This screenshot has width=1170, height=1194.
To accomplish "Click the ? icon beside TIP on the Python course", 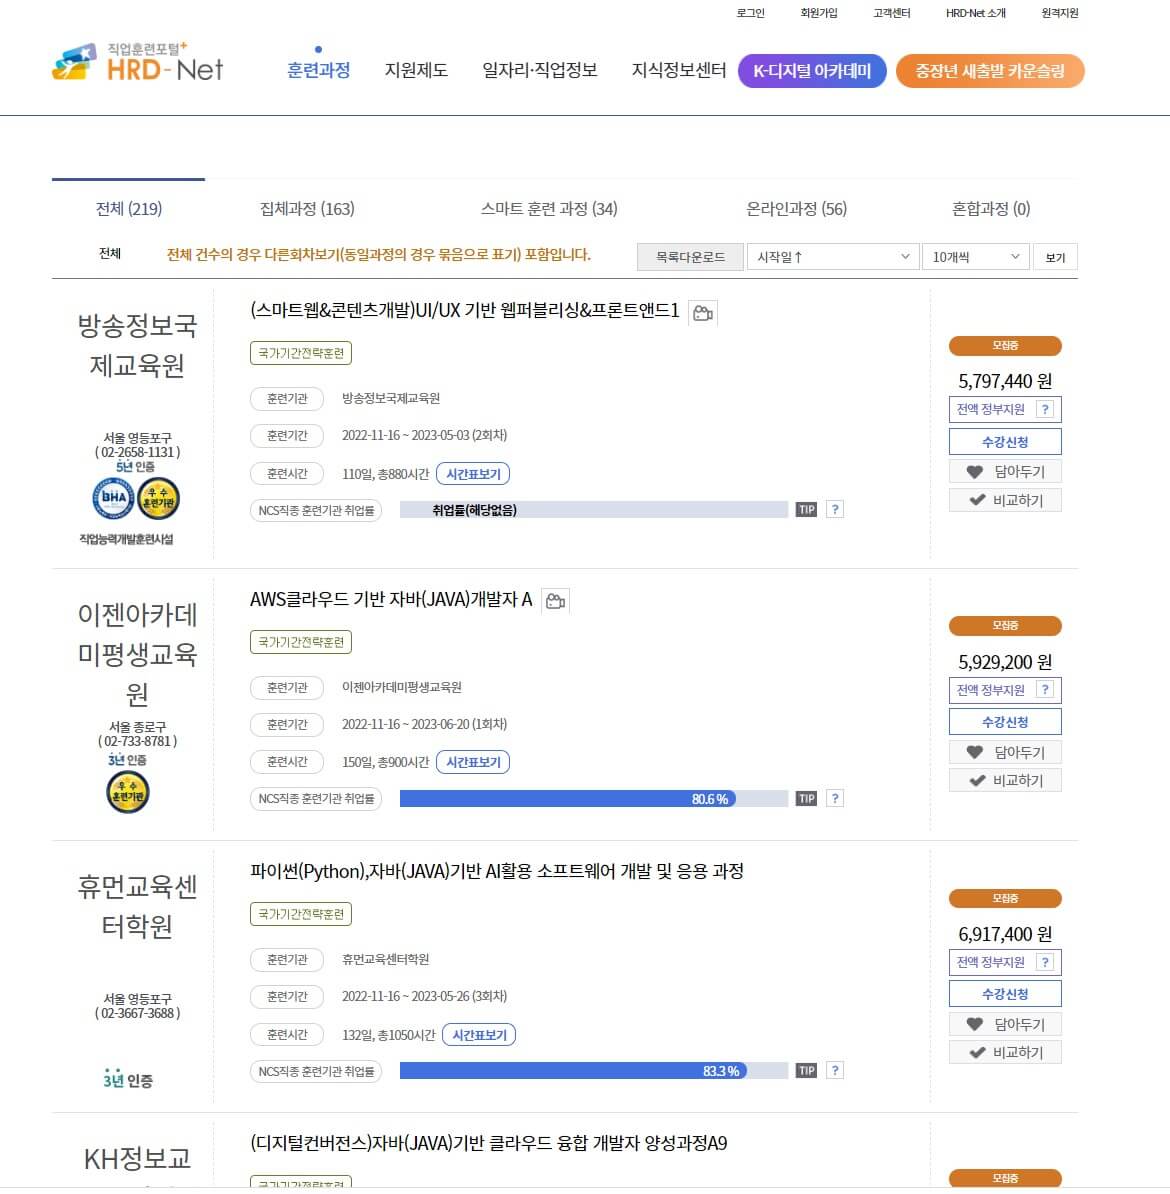I will click(x=835, y=1069).
